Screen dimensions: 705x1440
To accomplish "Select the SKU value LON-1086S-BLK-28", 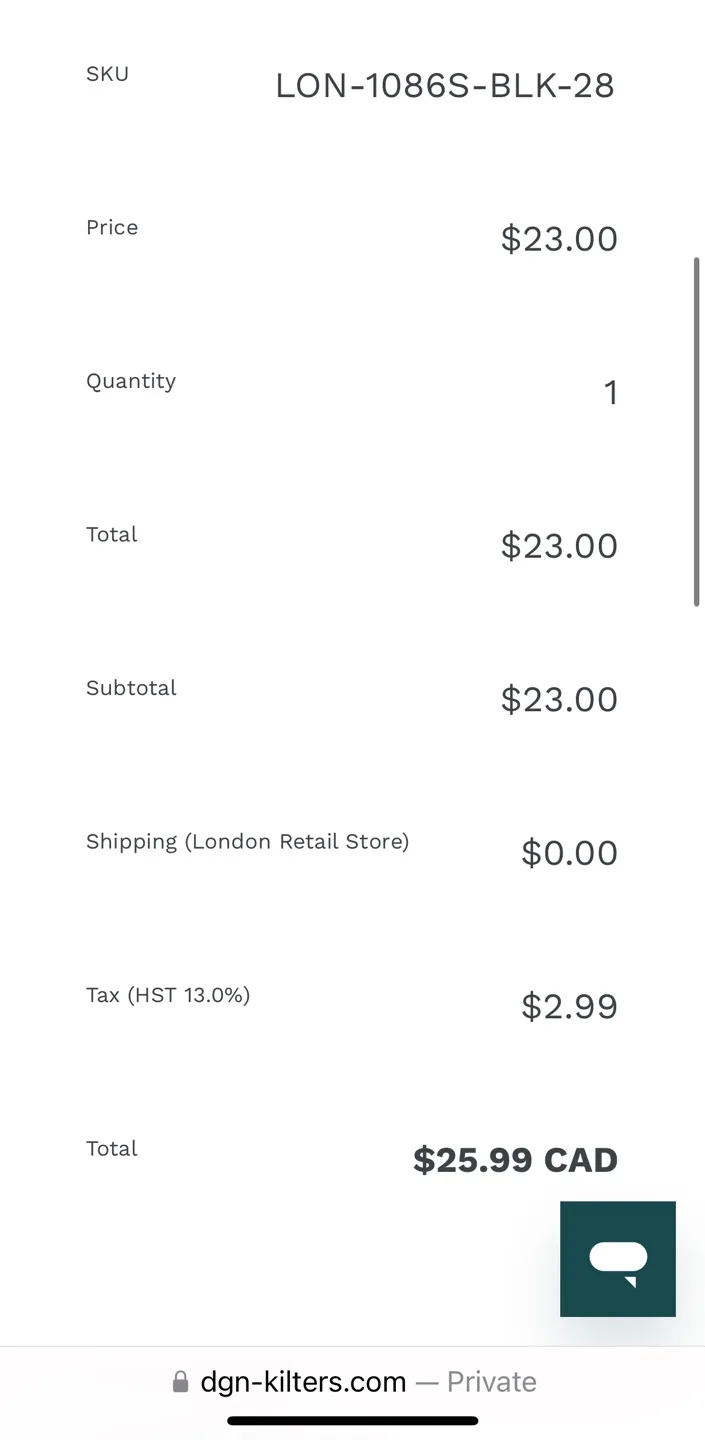I will coord(445,86).
